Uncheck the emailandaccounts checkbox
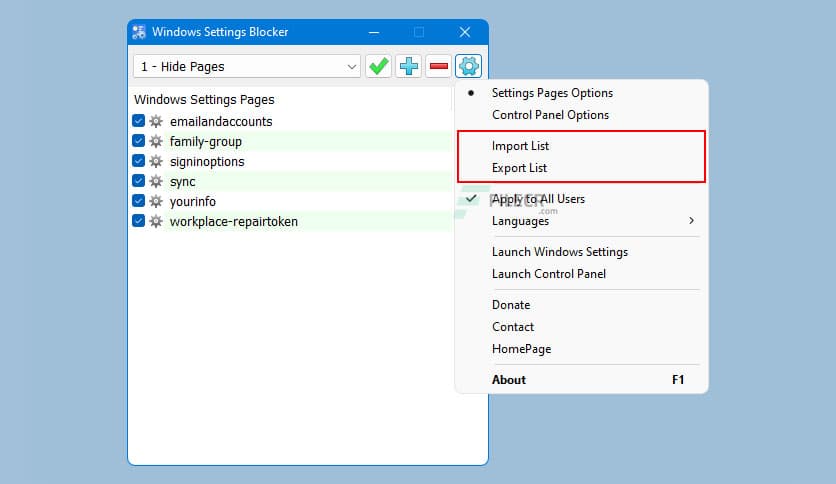This screenshot has width=836, height=484. click(x=139, y=120)
